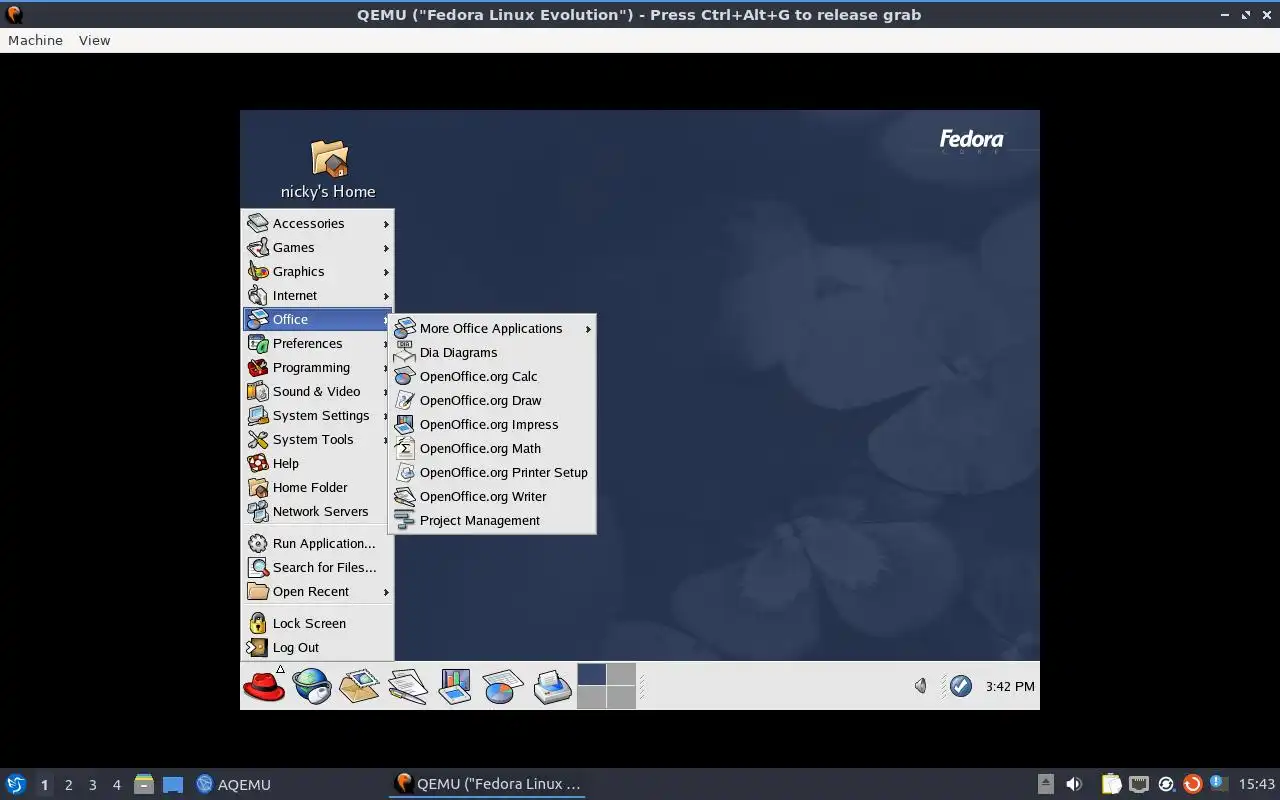Select the bottom-left guest workspace switcher cell
1280x800 pixels.
592,697
